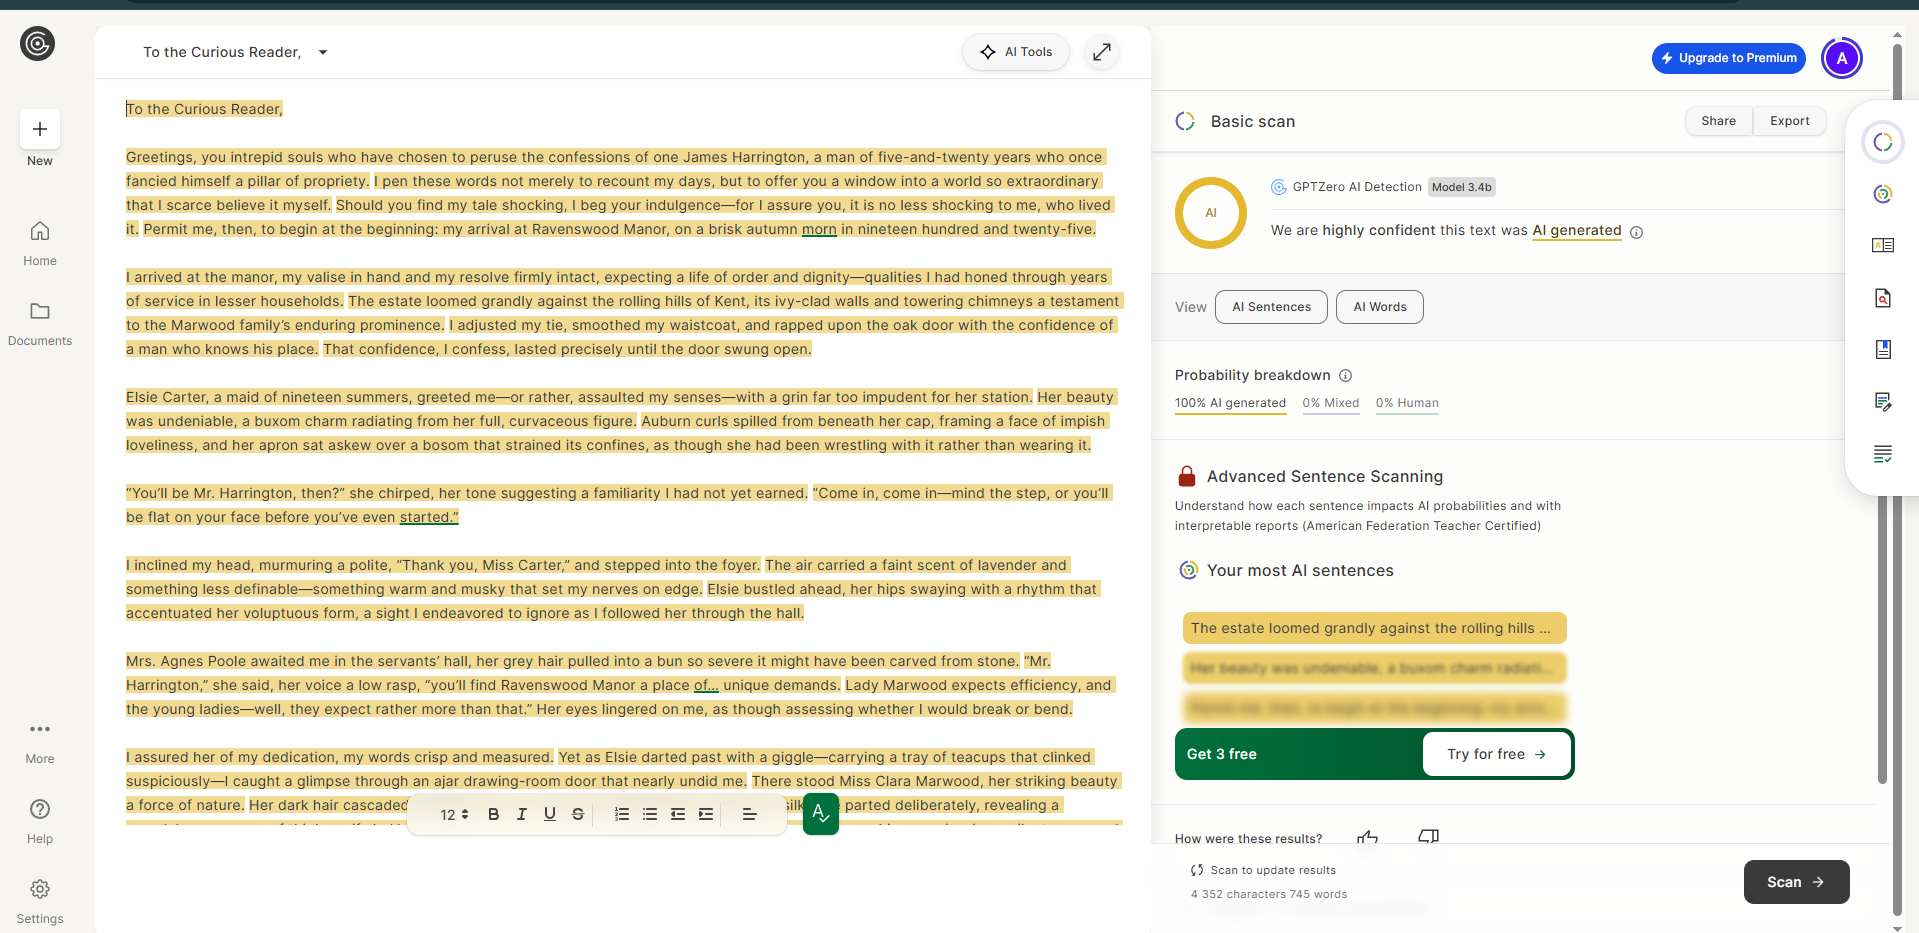Click the info icon beside Probability breakdown
The image size is (1919, 933).
pos(1345,376)
